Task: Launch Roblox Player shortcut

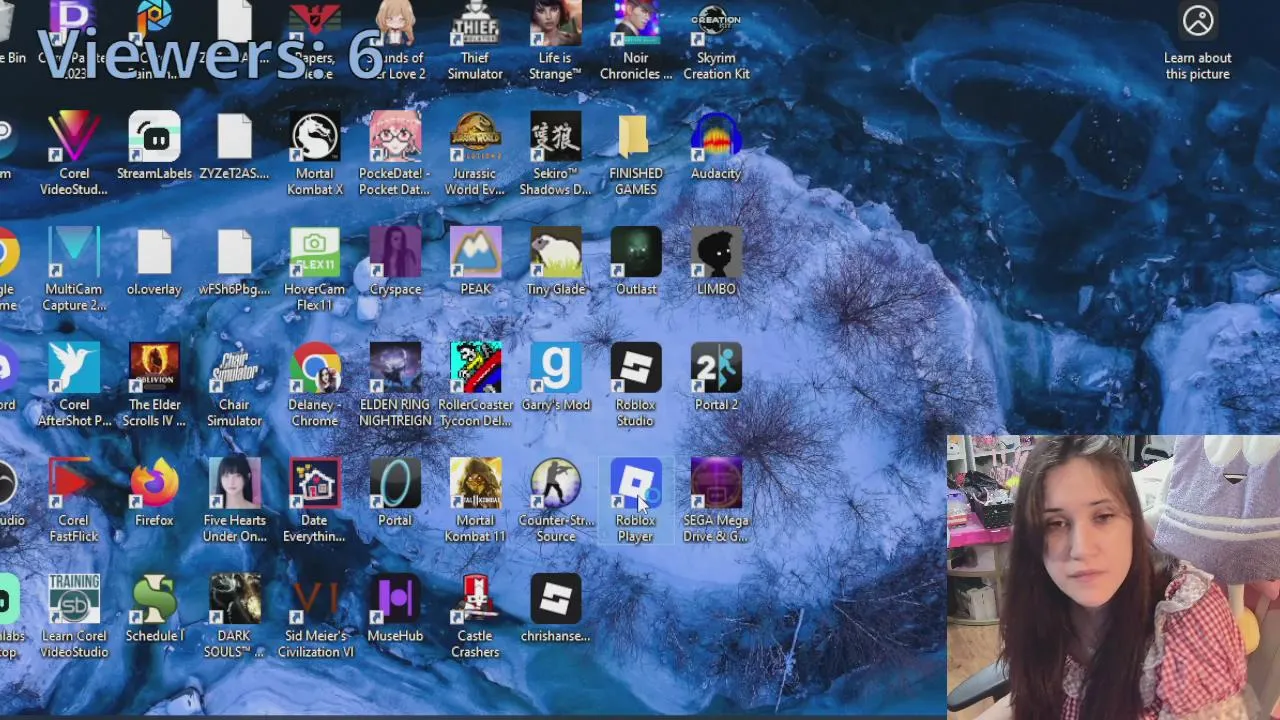Action: click(636, 500)
